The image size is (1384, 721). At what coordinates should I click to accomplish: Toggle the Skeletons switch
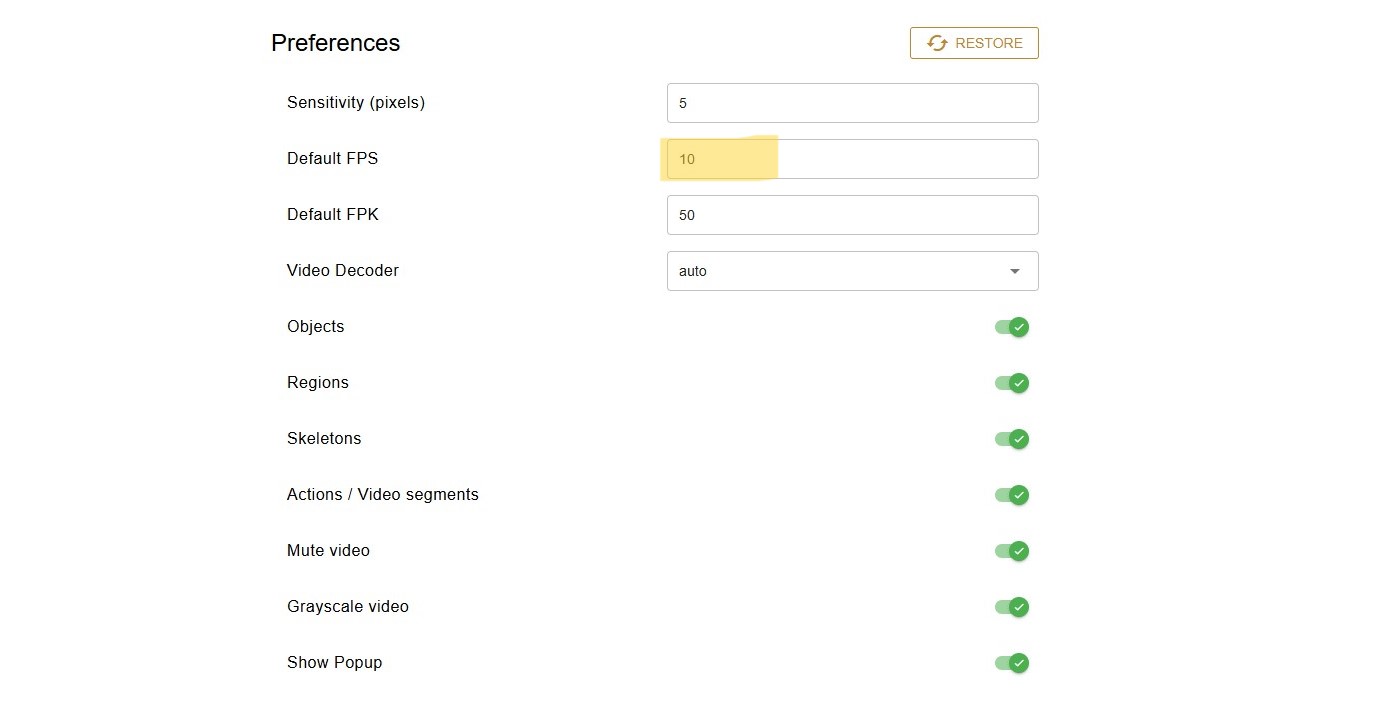tap(1011, 439)
